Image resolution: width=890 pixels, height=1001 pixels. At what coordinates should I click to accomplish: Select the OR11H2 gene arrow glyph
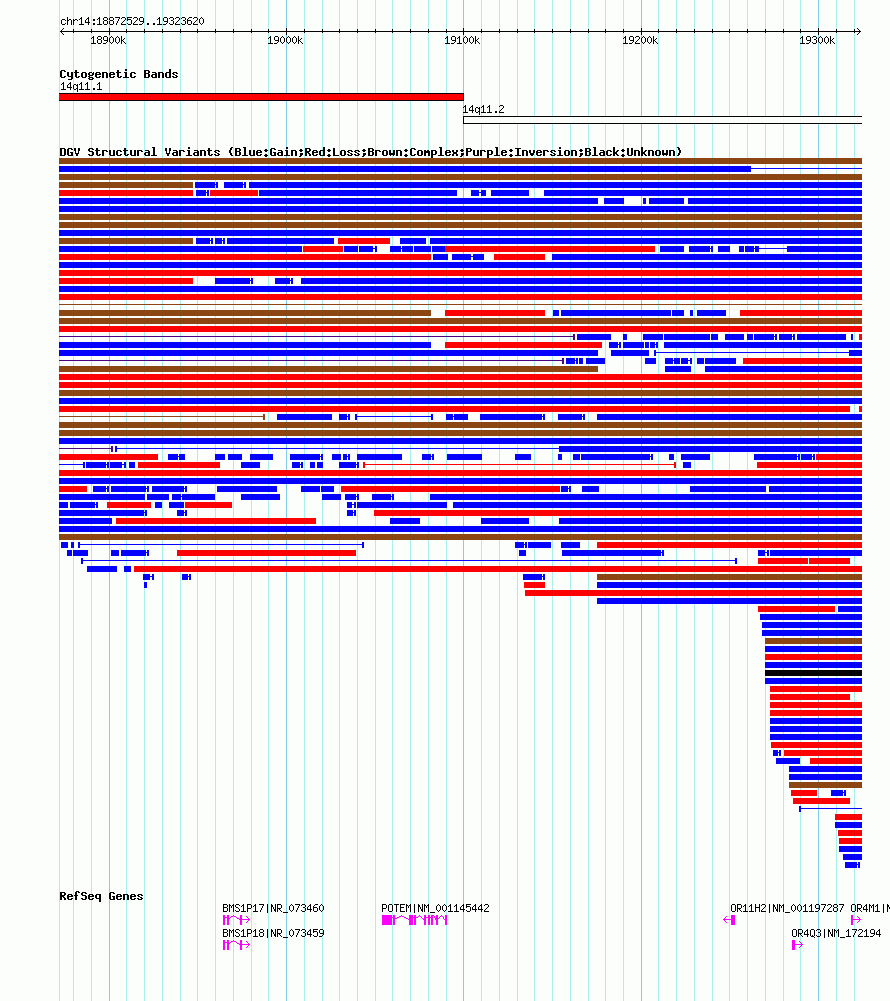pos(729,920)
